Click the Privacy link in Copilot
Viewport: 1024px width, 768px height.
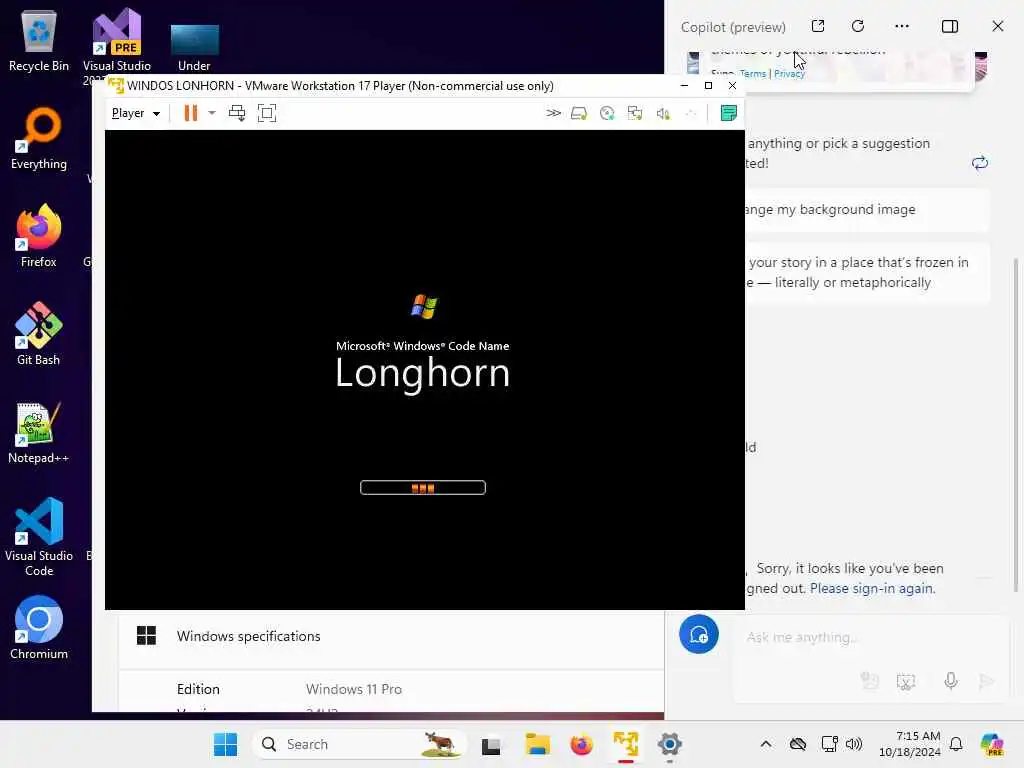pos(789,74)
